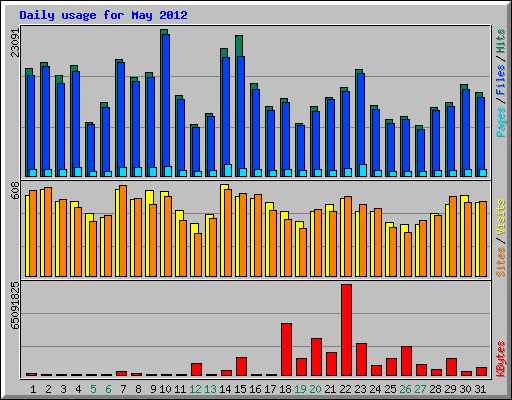Select the day 28 axis label
The height and width of the screenshot is (400, 512).
pyautogui.click(x=435, y=389)
